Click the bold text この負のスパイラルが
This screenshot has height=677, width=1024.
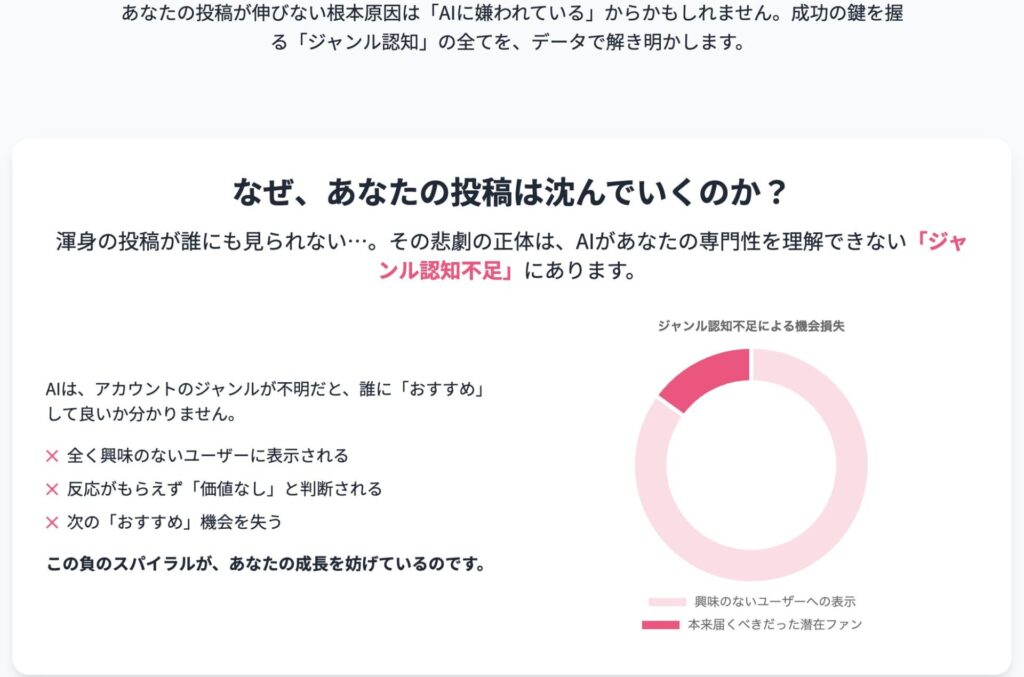click(x=129, y=564)
